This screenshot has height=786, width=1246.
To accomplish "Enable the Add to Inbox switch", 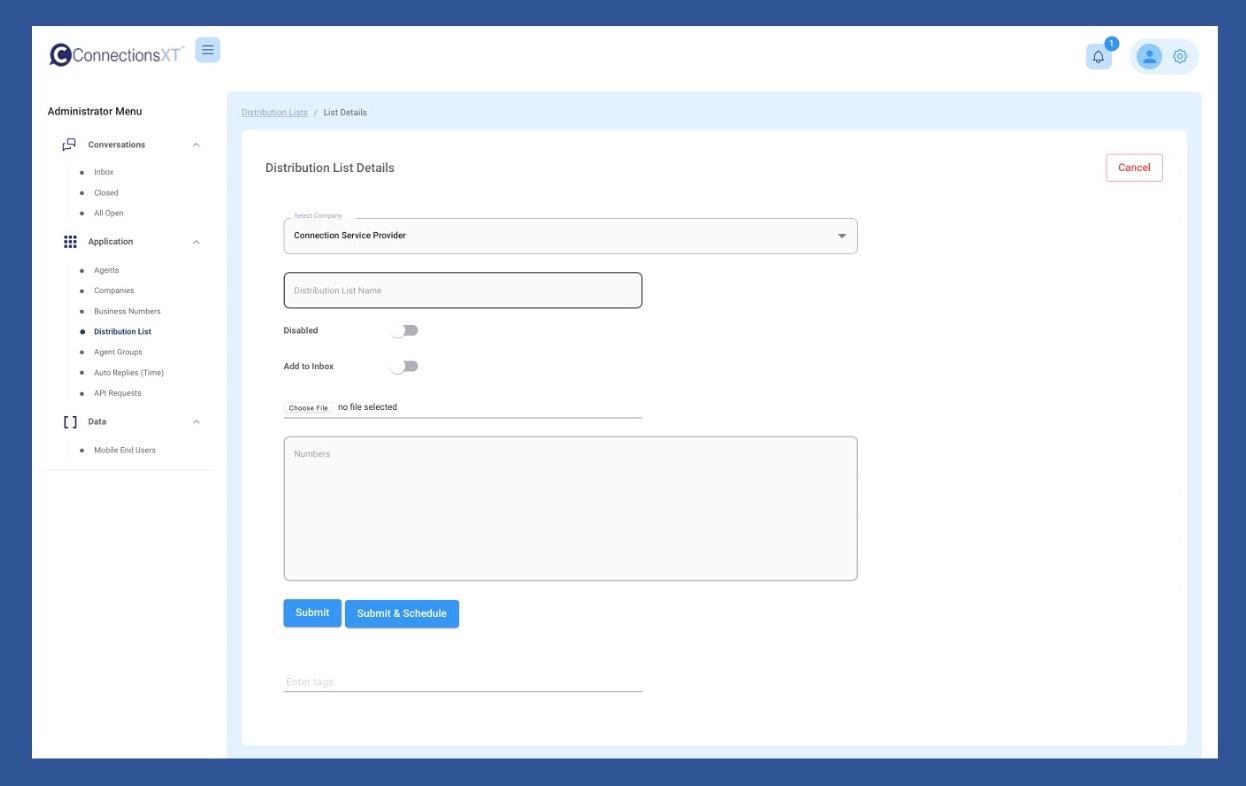I will coord(404,367).
